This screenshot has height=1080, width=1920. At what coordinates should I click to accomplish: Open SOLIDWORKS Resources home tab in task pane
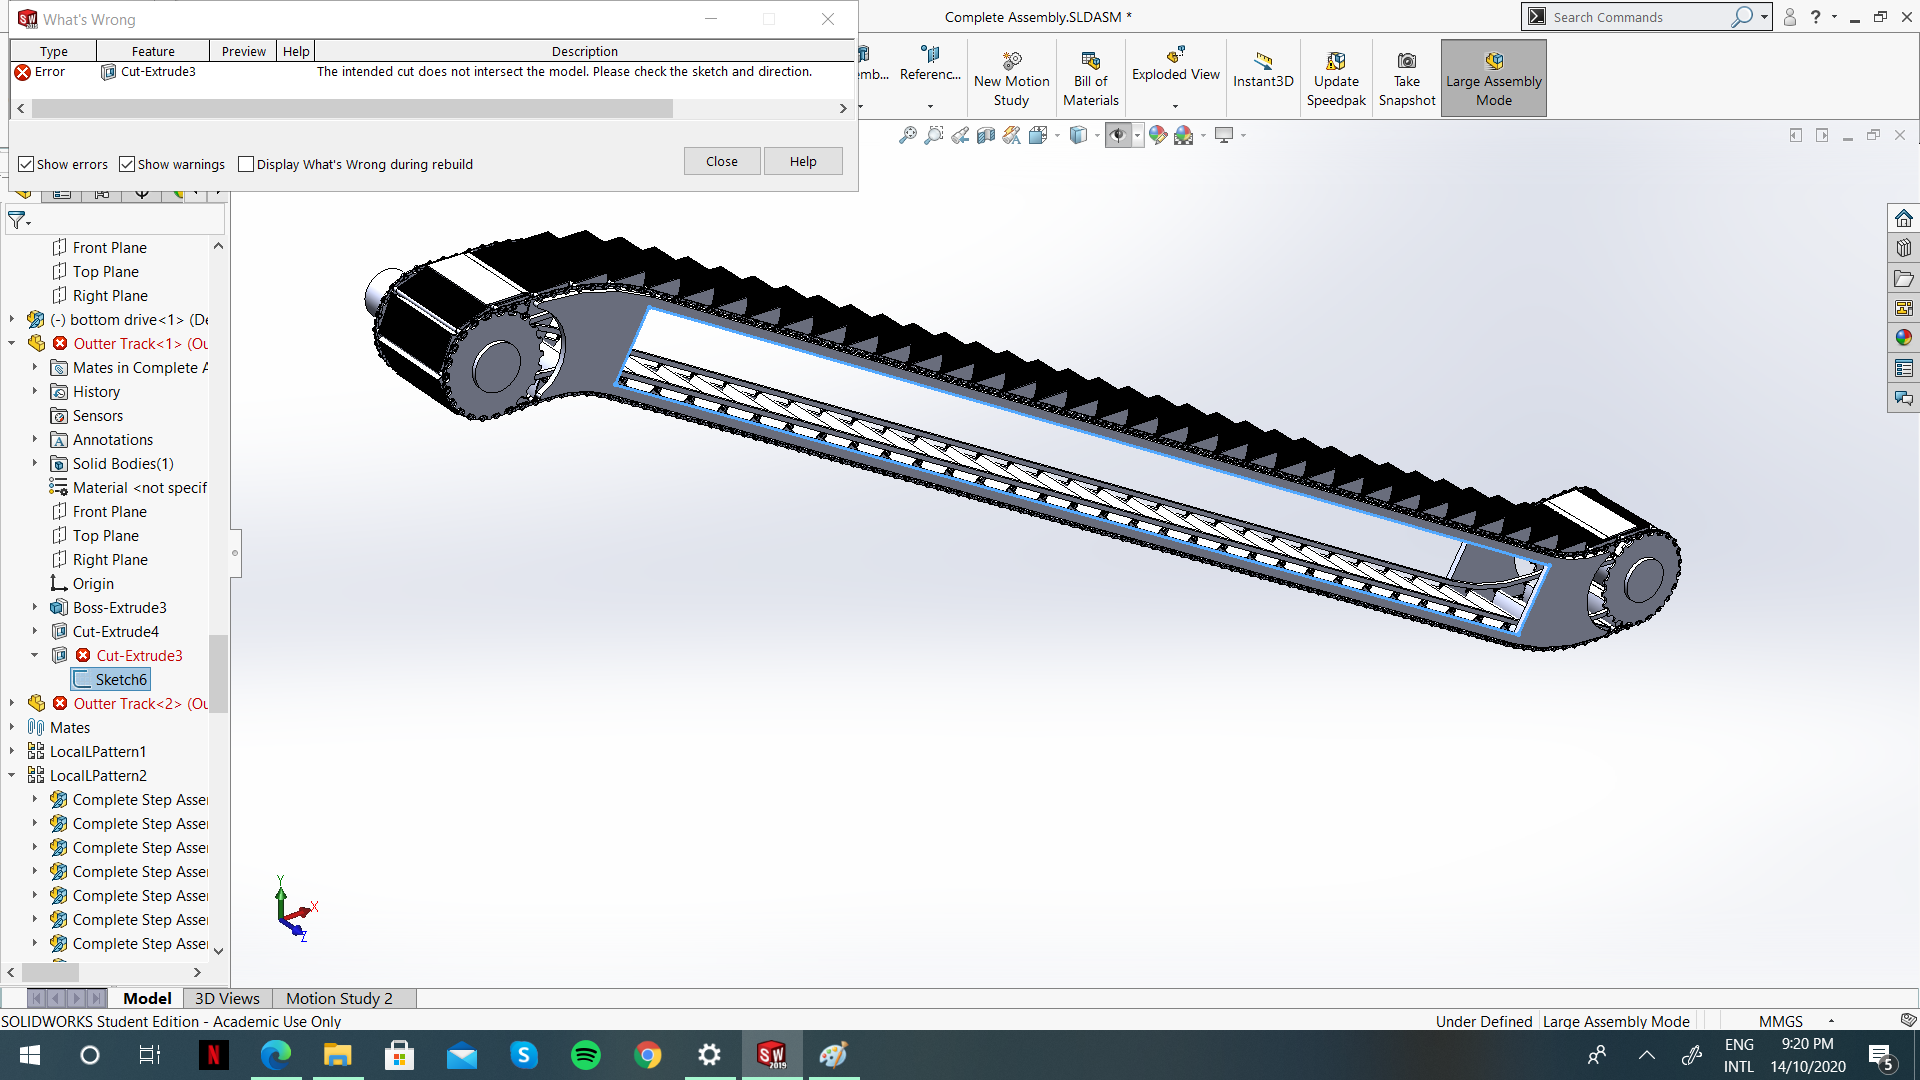point(1903,218)
